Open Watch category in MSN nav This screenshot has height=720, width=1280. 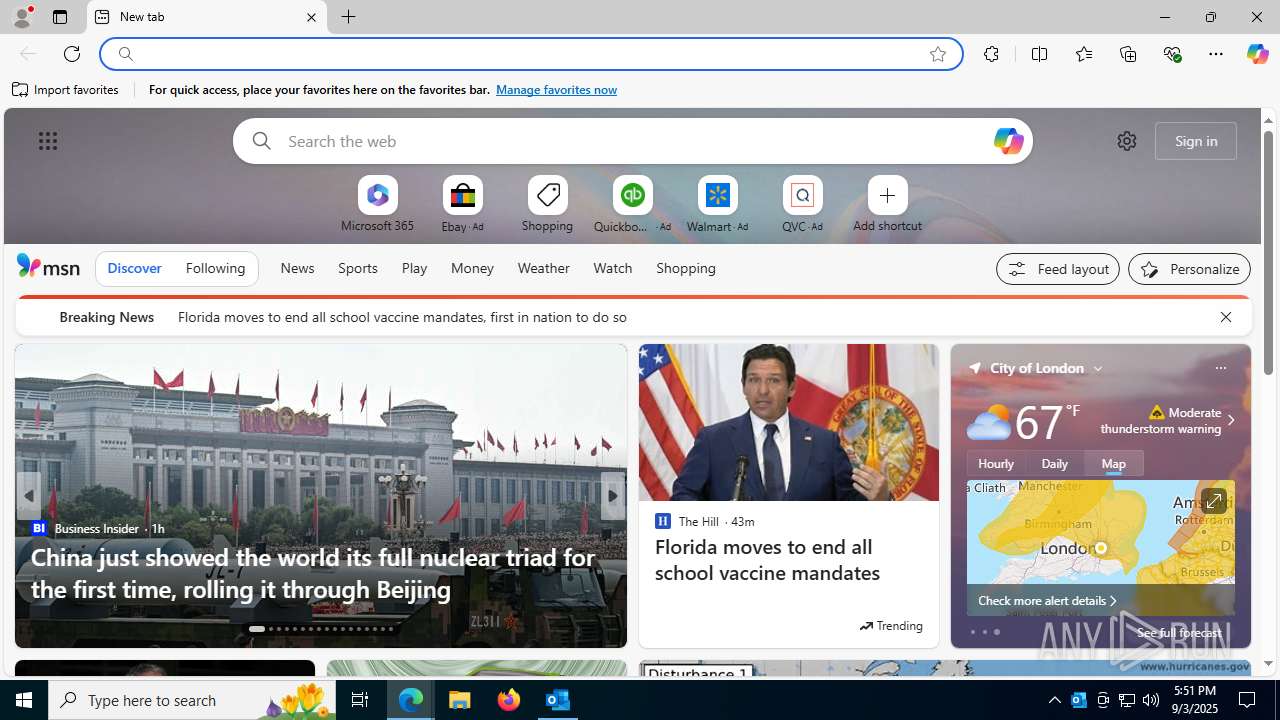[612, 268]
